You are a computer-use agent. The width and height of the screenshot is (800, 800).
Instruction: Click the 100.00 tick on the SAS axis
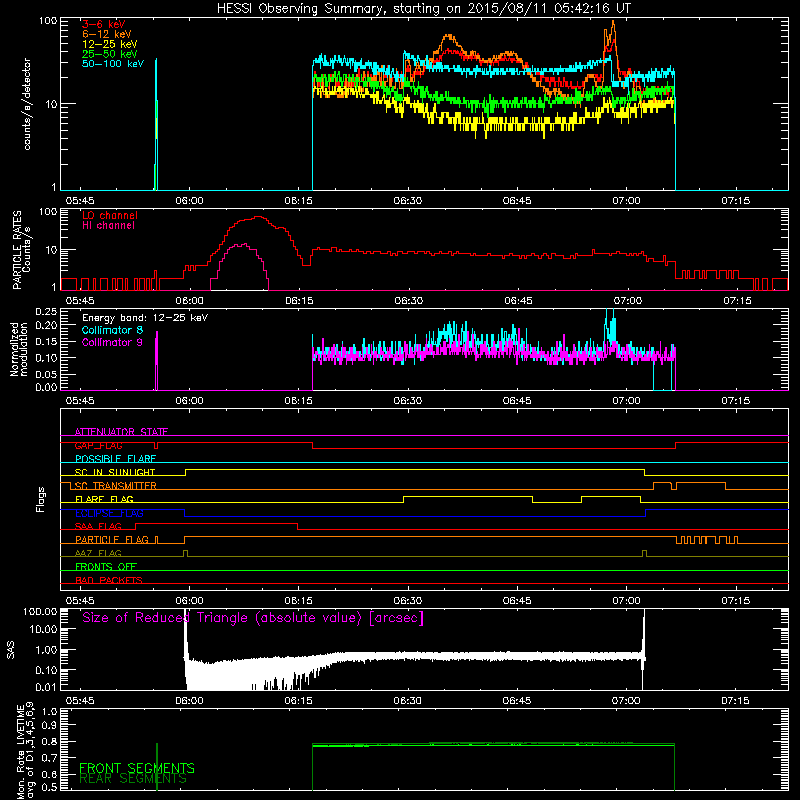(x=40, y=612)
